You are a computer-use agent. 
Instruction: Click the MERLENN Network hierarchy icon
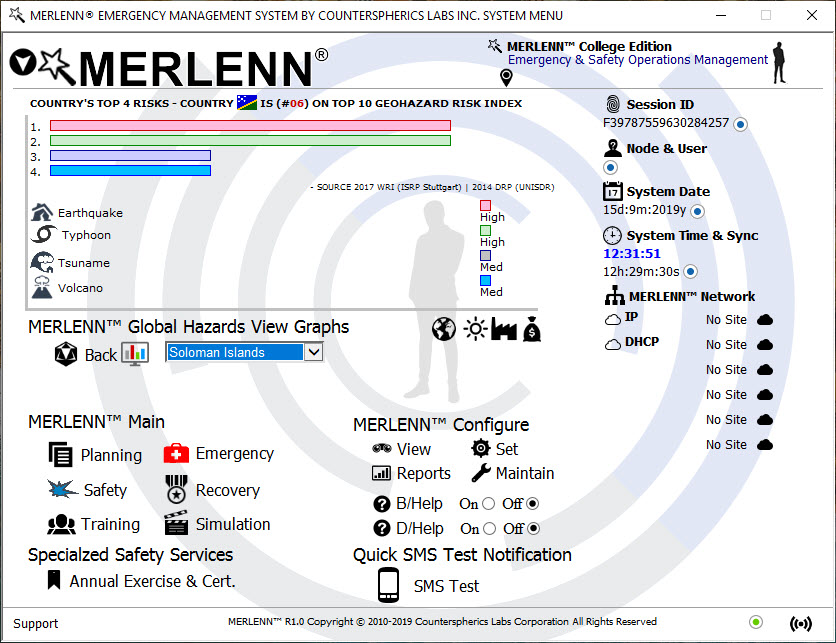coord(615,295)
